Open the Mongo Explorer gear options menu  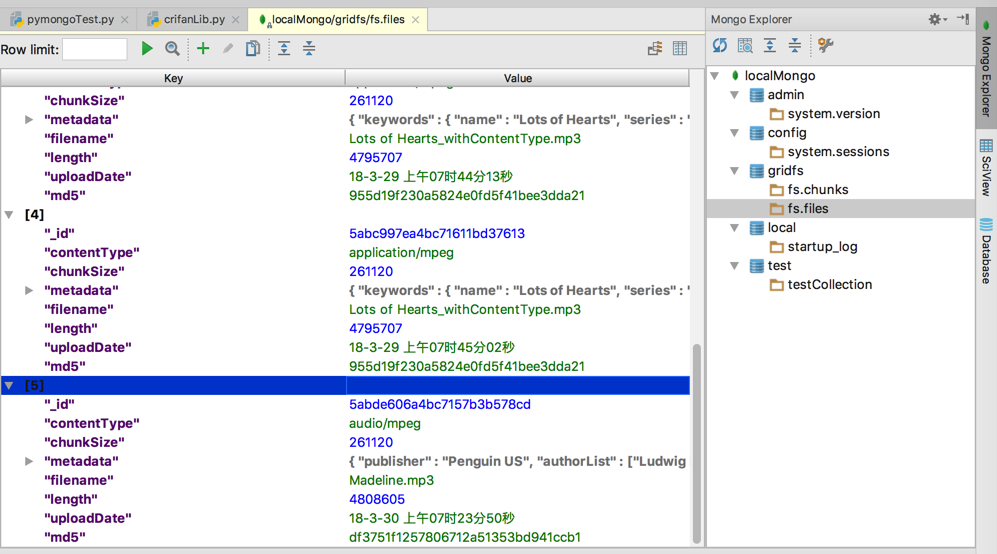[936, 19]
